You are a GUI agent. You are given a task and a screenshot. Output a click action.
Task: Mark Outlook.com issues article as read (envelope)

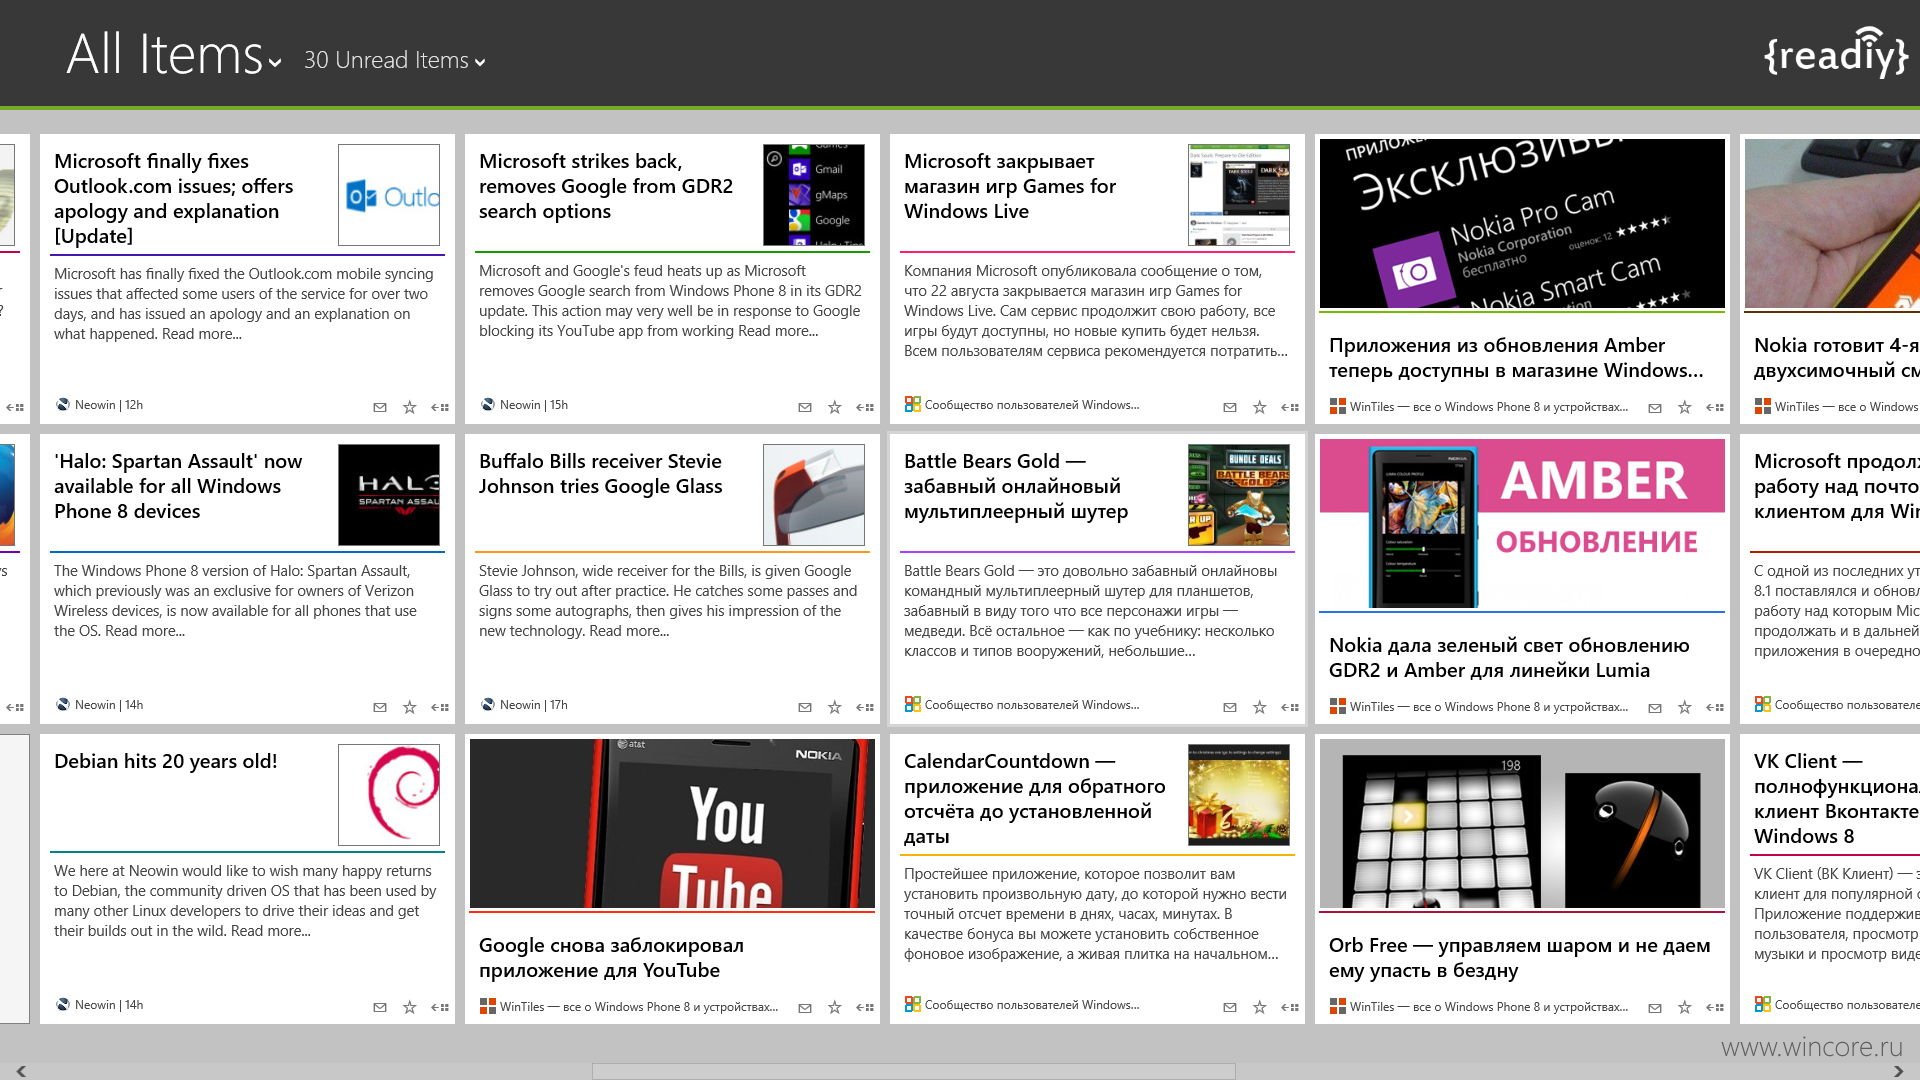pos(380,407)
